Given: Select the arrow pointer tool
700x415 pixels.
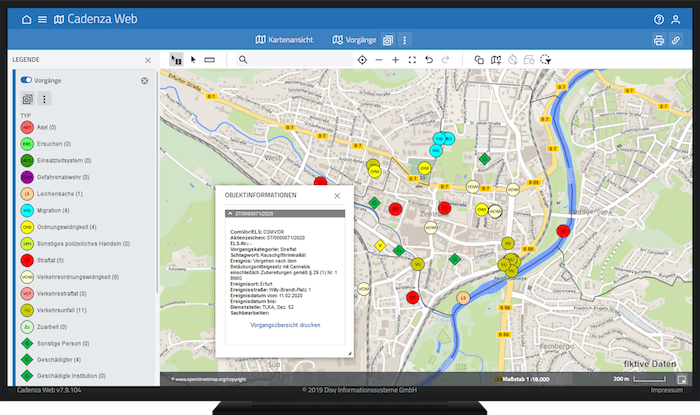Looking at the screenshot, I should coord(193,60).
